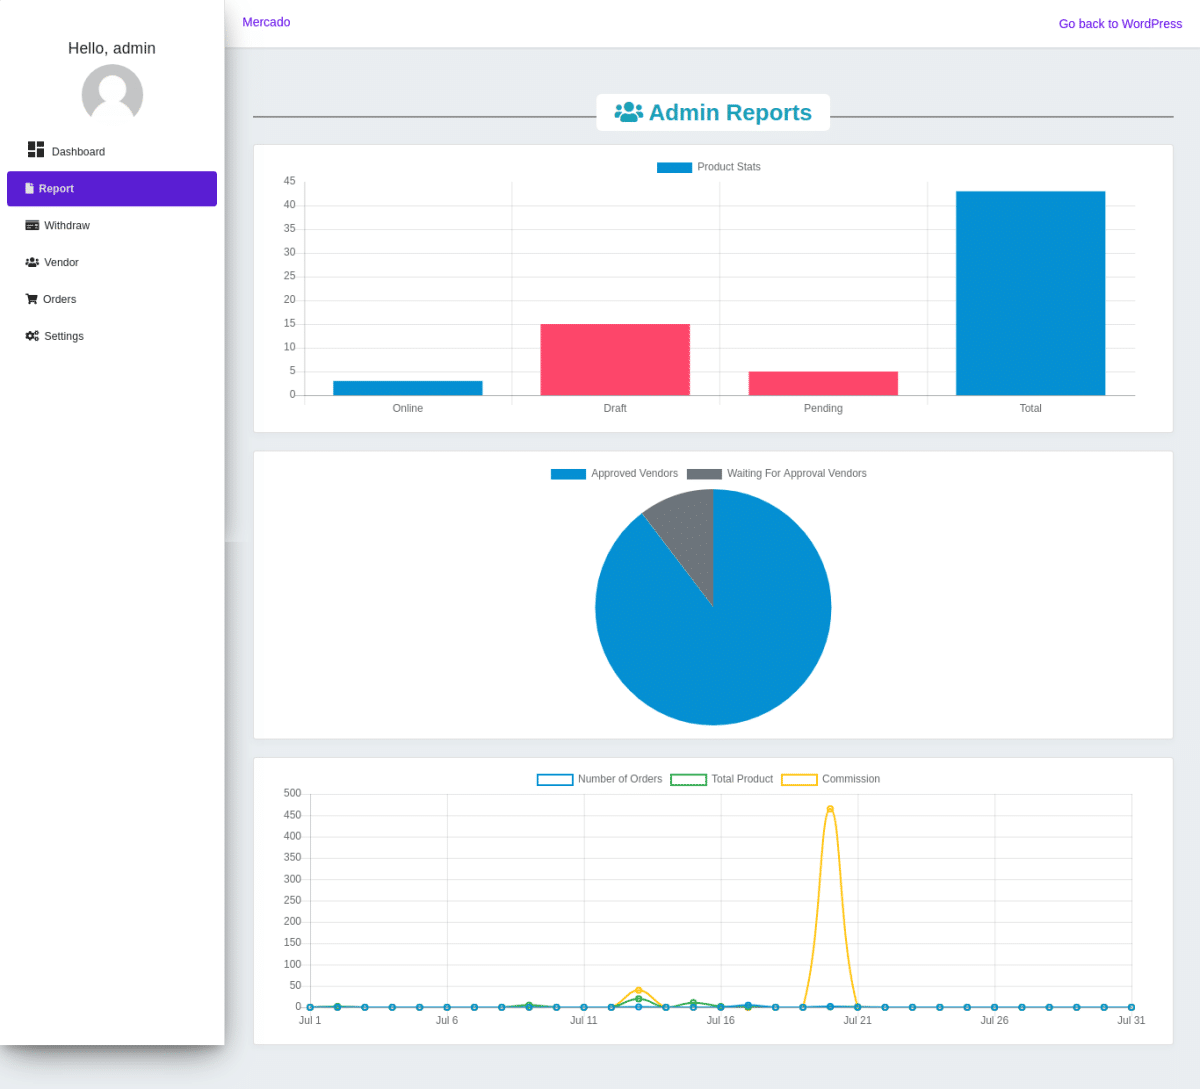Open the Vendor menu item
Viewport: 1200px width, 1089px height.
[x=61, y=262]
